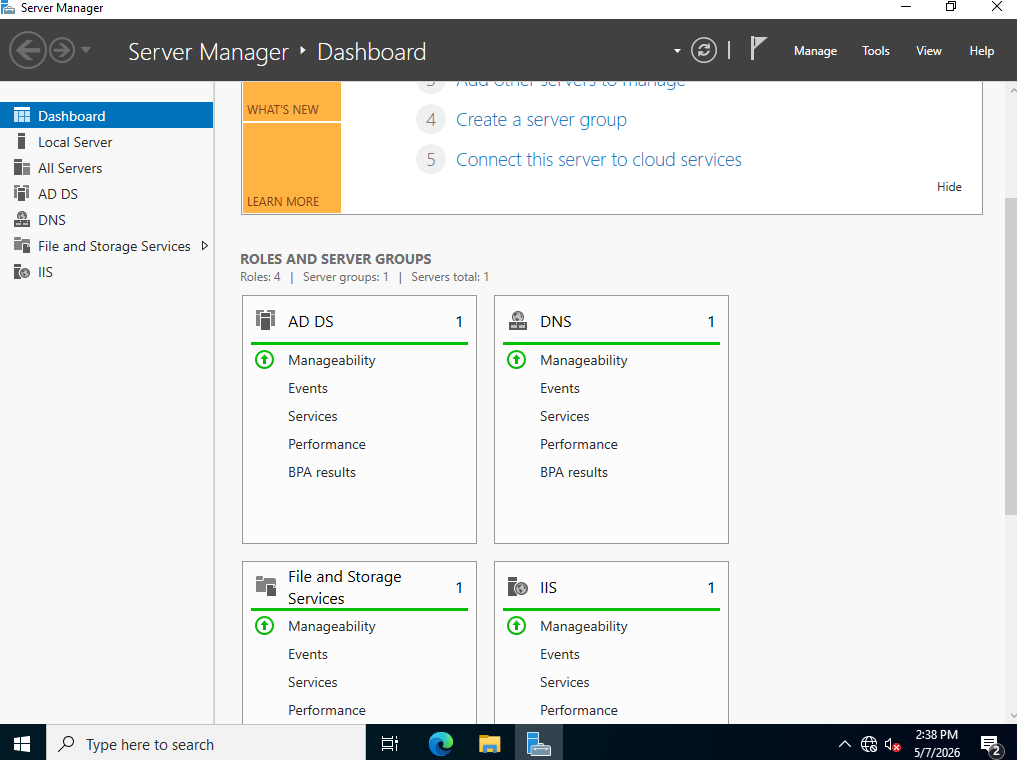Viewport: 1017px width, 760px height.
Task: Open Services in the IIS tile
Action: tap(564, 682)
